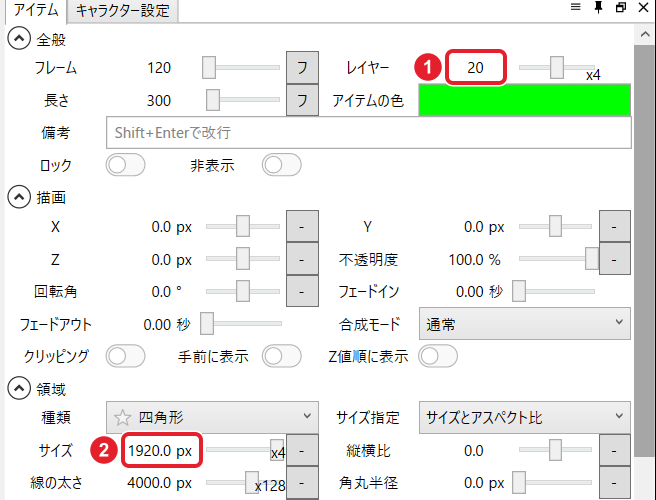Click the animation button for 縦横比
656x500 pixels.
click(615, 450)
